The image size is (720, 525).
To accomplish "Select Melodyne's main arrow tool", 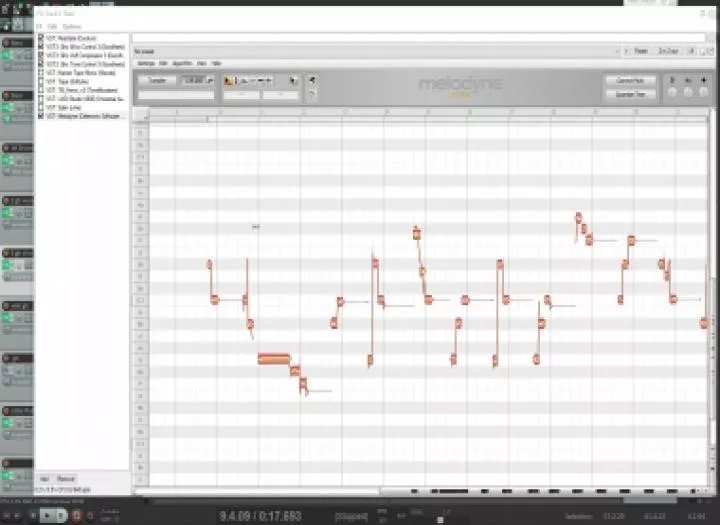I will (228, 81).
